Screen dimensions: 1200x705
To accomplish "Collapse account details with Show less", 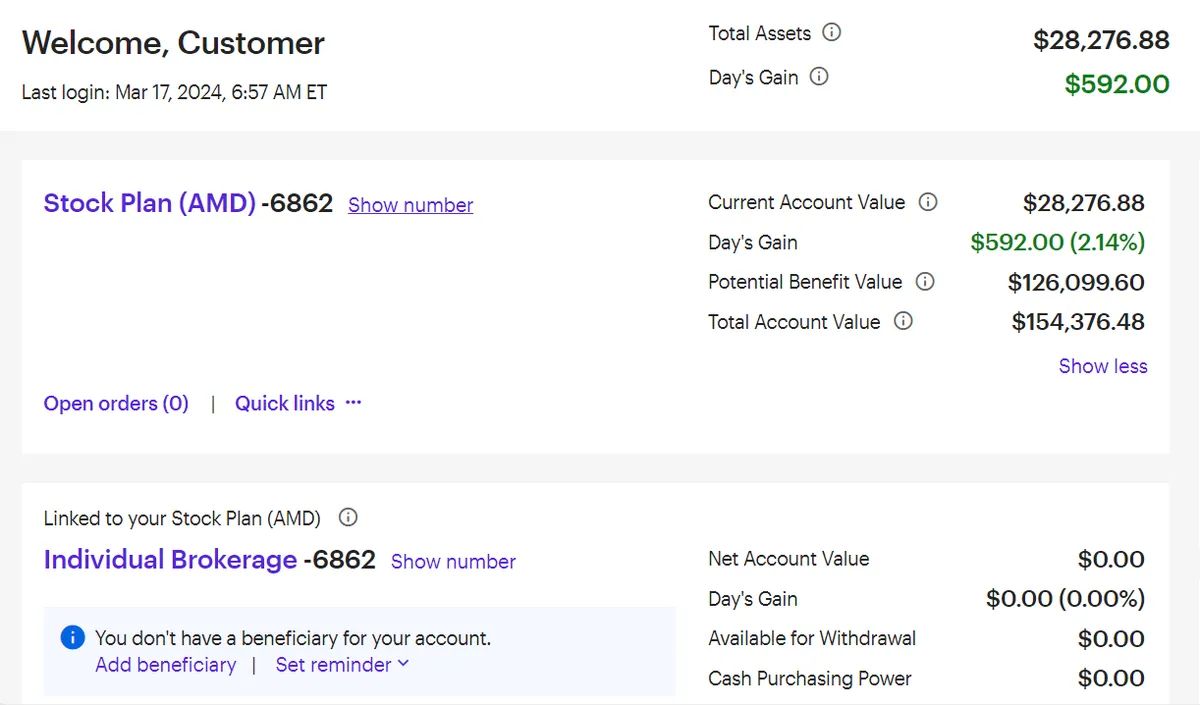I will coord(1102,366).
